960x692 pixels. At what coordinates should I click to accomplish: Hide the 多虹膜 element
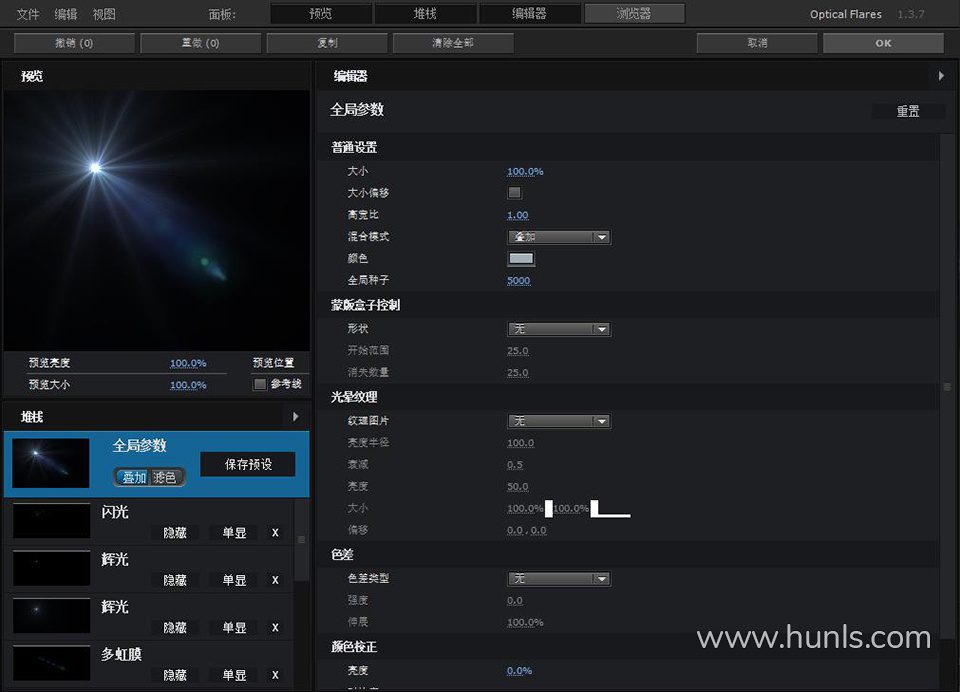(x=175, y=675)
